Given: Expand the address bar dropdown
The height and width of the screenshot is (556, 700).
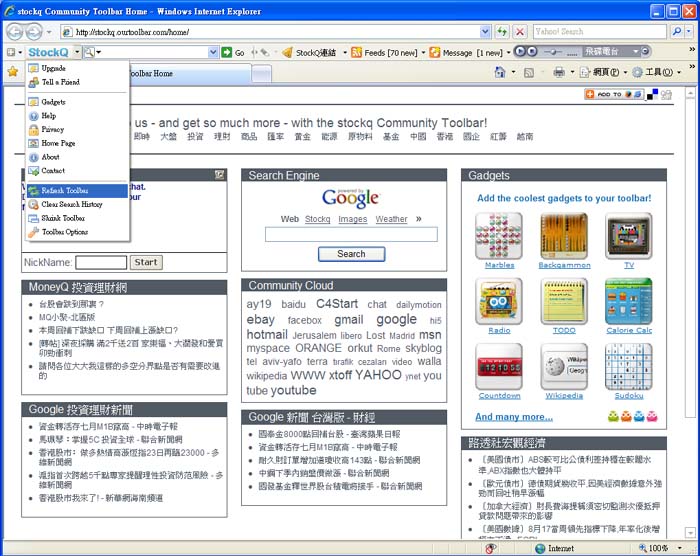Looking at the screenshot, I should 485,31.
